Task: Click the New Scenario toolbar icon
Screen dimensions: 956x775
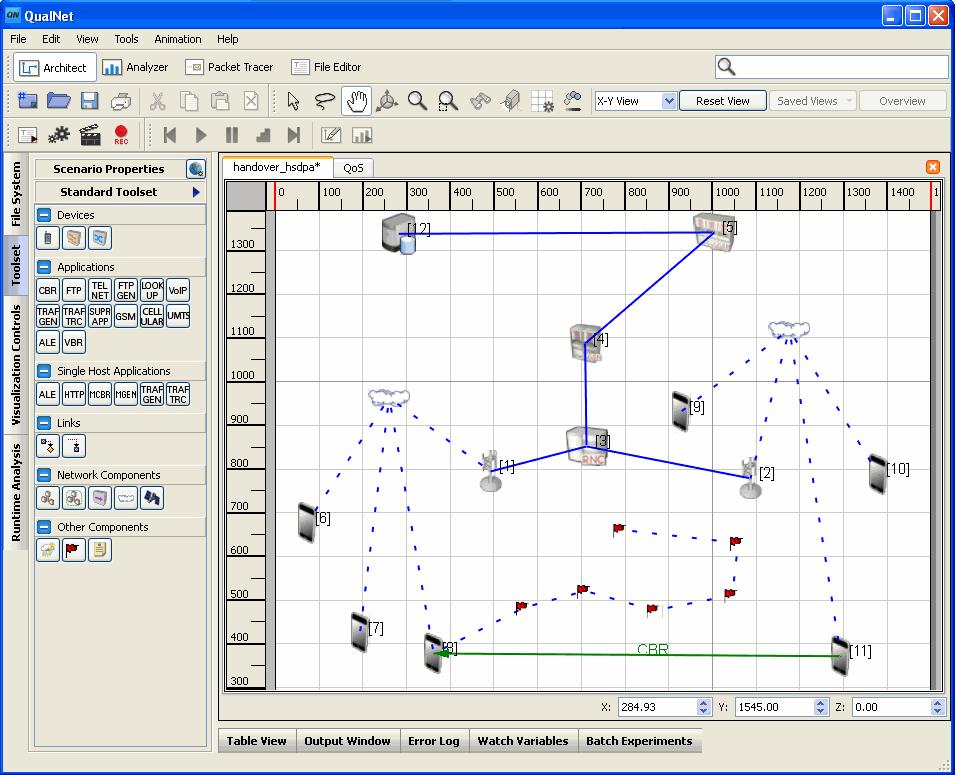Action: pyautogui.click(x=27, y=101)
